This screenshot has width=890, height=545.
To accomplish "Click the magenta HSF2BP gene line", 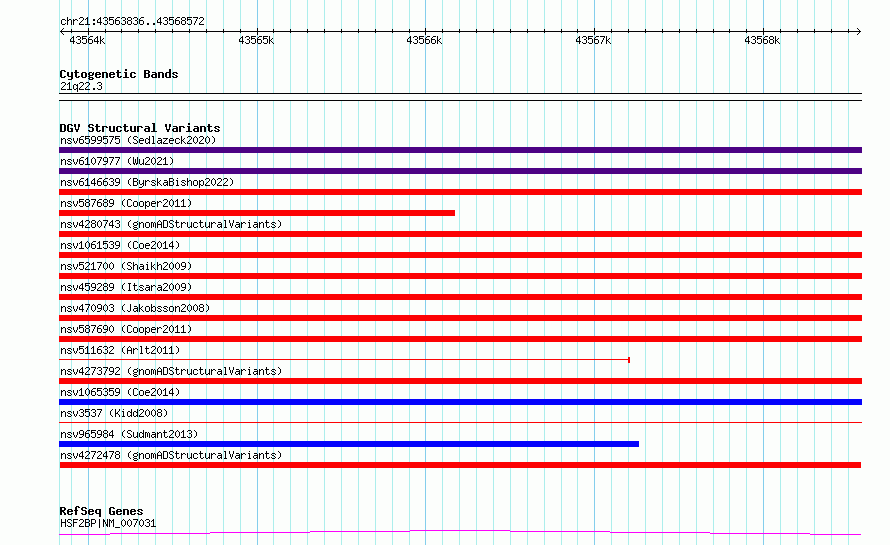I will click(460, 533).
